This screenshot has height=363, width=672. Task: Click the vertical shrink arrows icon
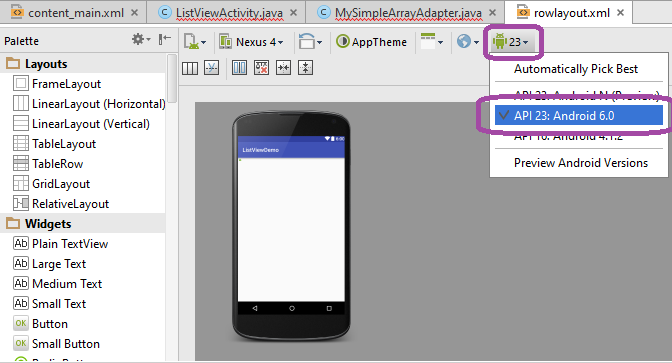pos(305,68)
